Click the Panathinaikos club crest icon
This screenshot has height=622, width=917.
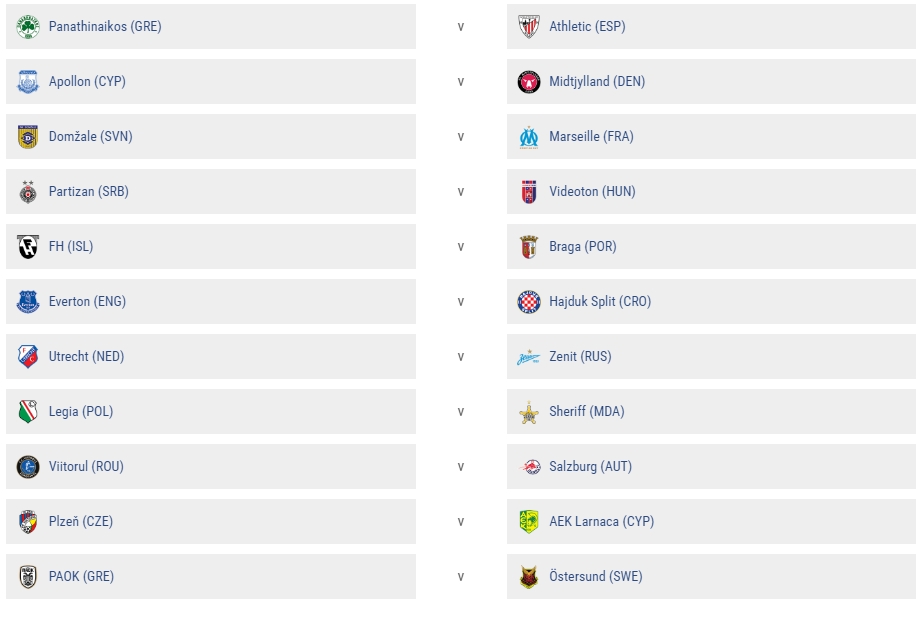(x=28, y=27)
